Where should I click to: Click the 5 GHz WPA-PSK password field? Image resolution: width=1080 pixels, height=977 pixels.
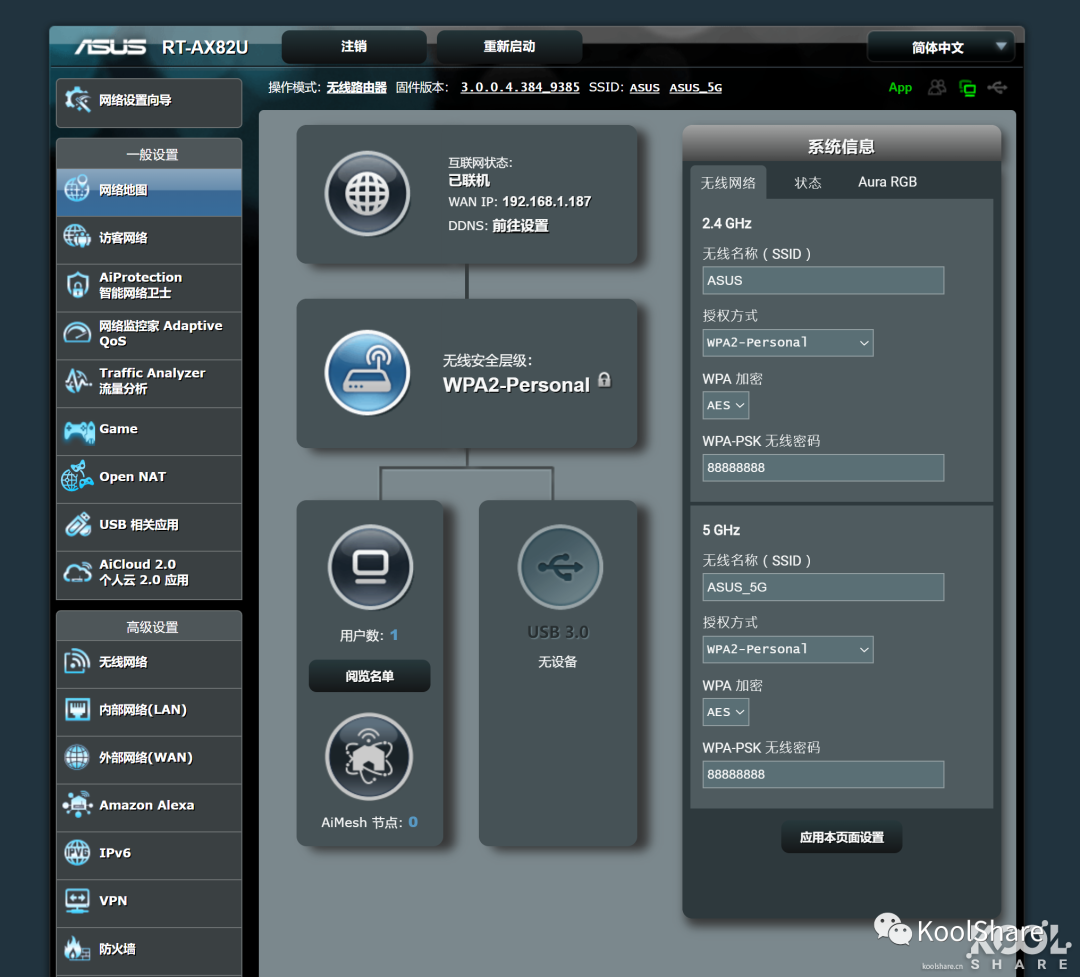click(x=823, y=774)
